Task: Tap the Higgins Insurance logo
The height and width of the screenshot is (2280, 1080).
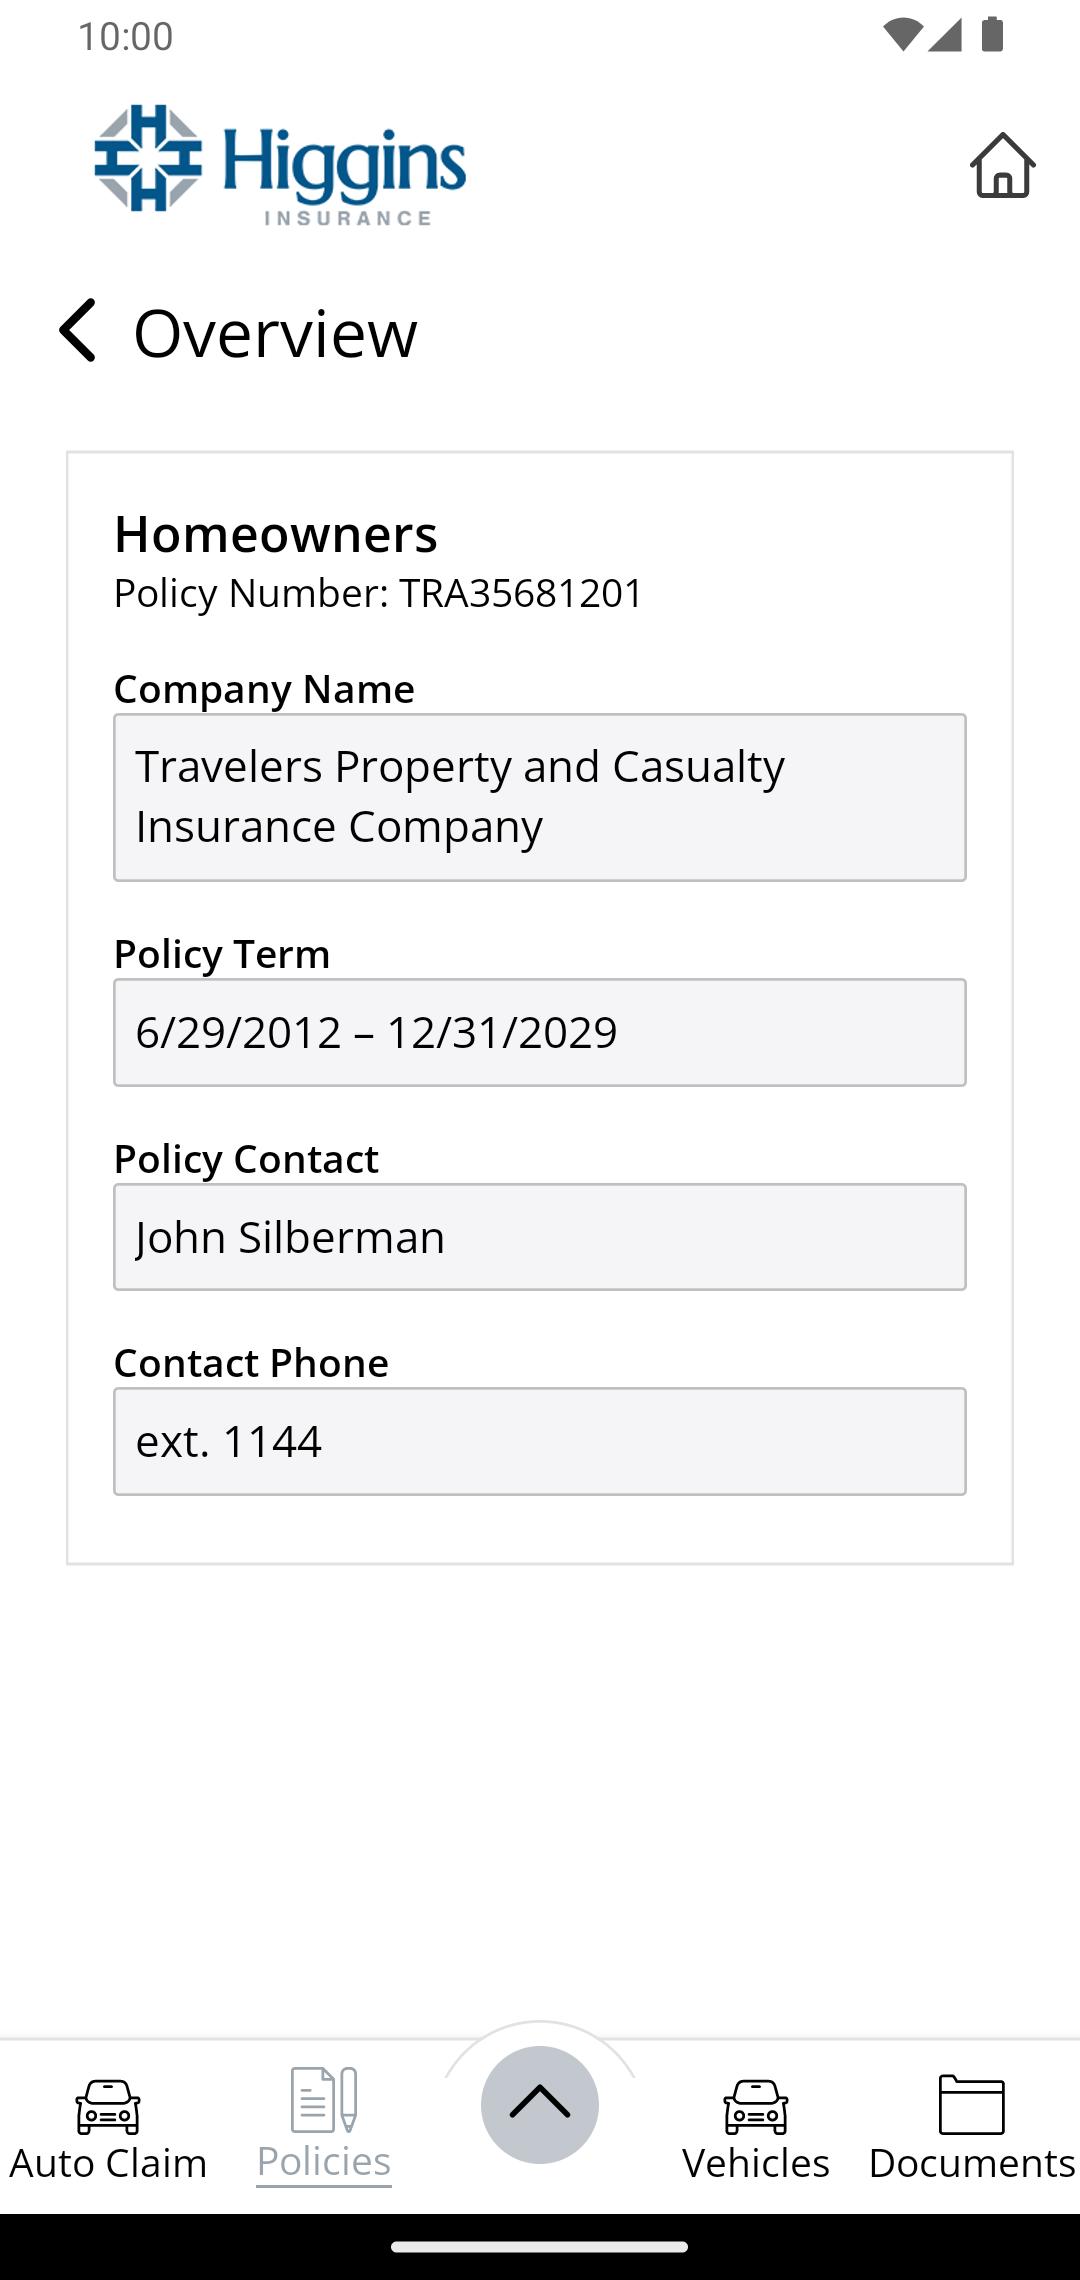Action: tap(280, 165)
